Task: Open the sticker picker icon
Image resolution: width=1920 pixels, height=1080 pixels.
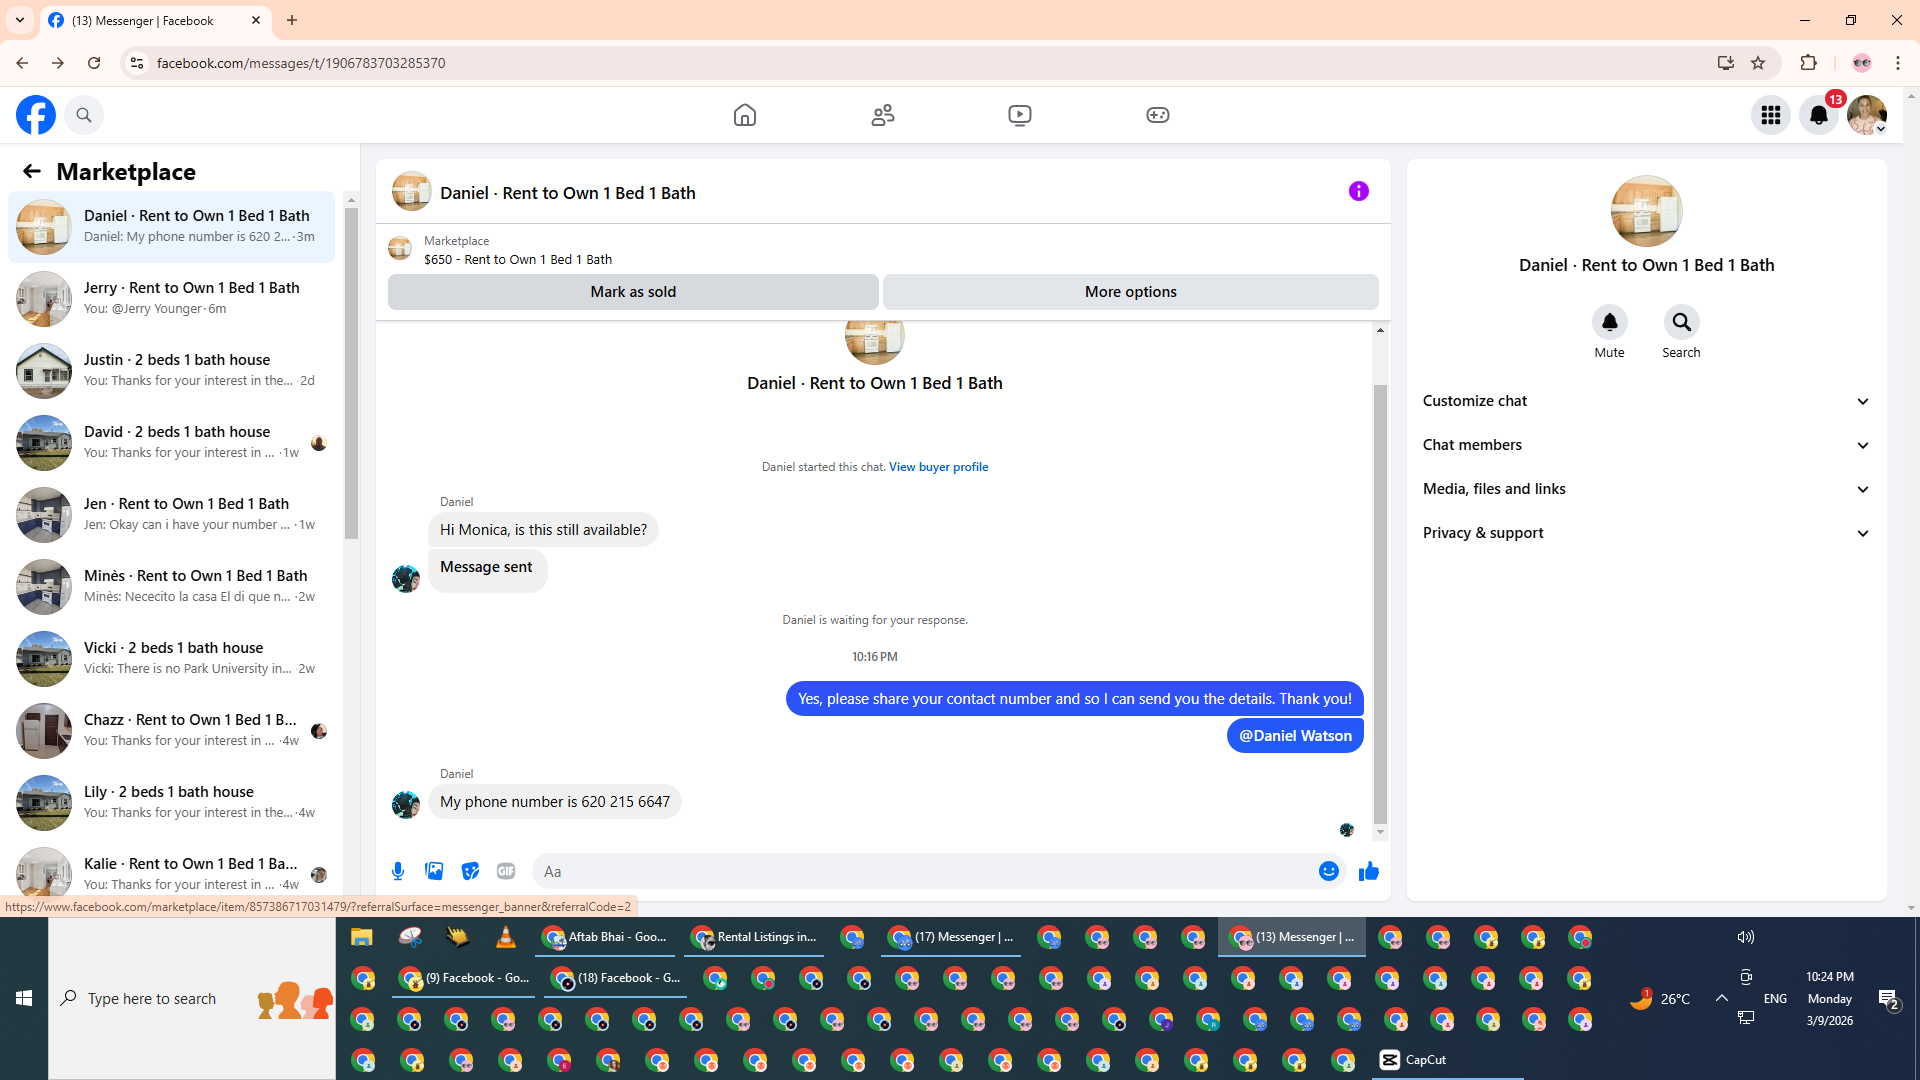Action: click(470, 871)
